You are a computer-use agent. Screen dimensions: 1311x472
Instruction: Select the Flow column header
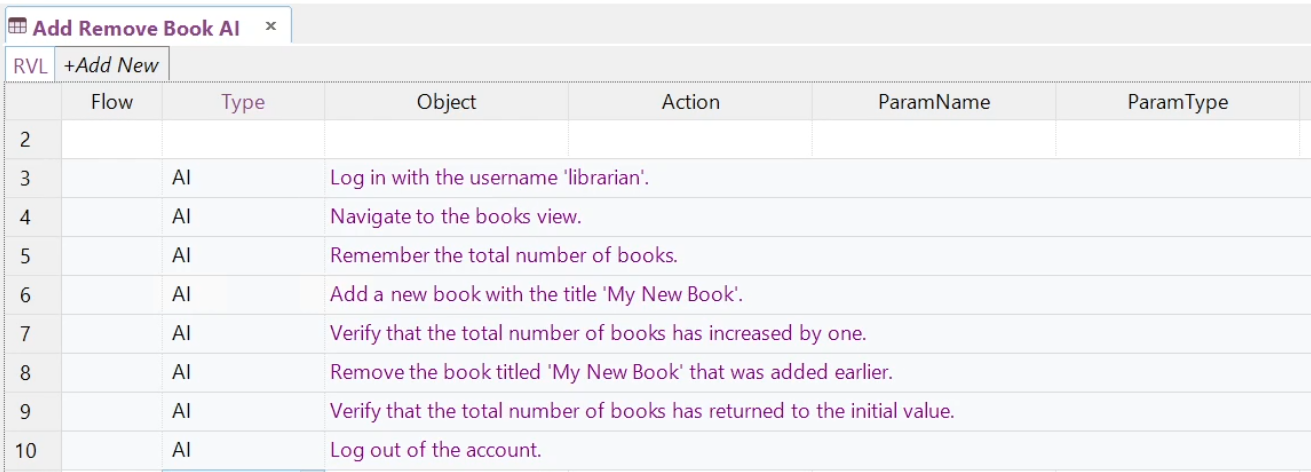[x=111, y=102]
